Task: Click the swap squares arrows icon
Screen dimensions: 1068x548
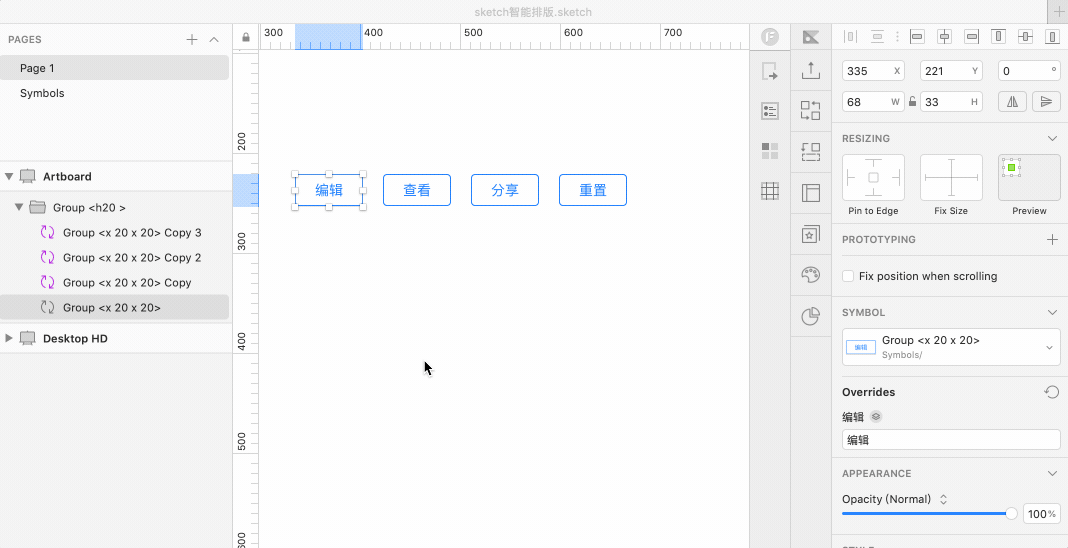Action: click(x=811, y=110)
